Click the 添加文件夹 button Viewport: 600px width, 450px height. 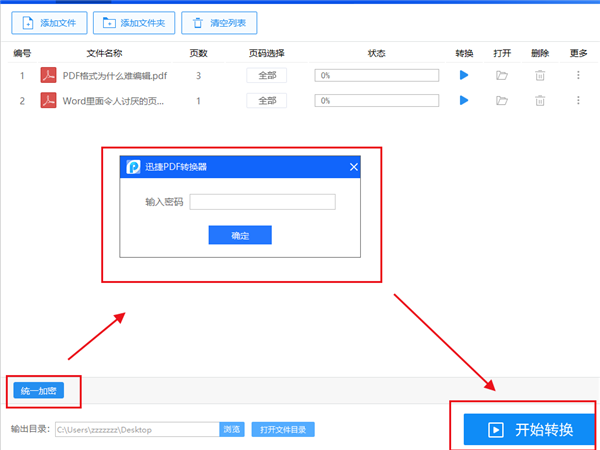point(134,23)
